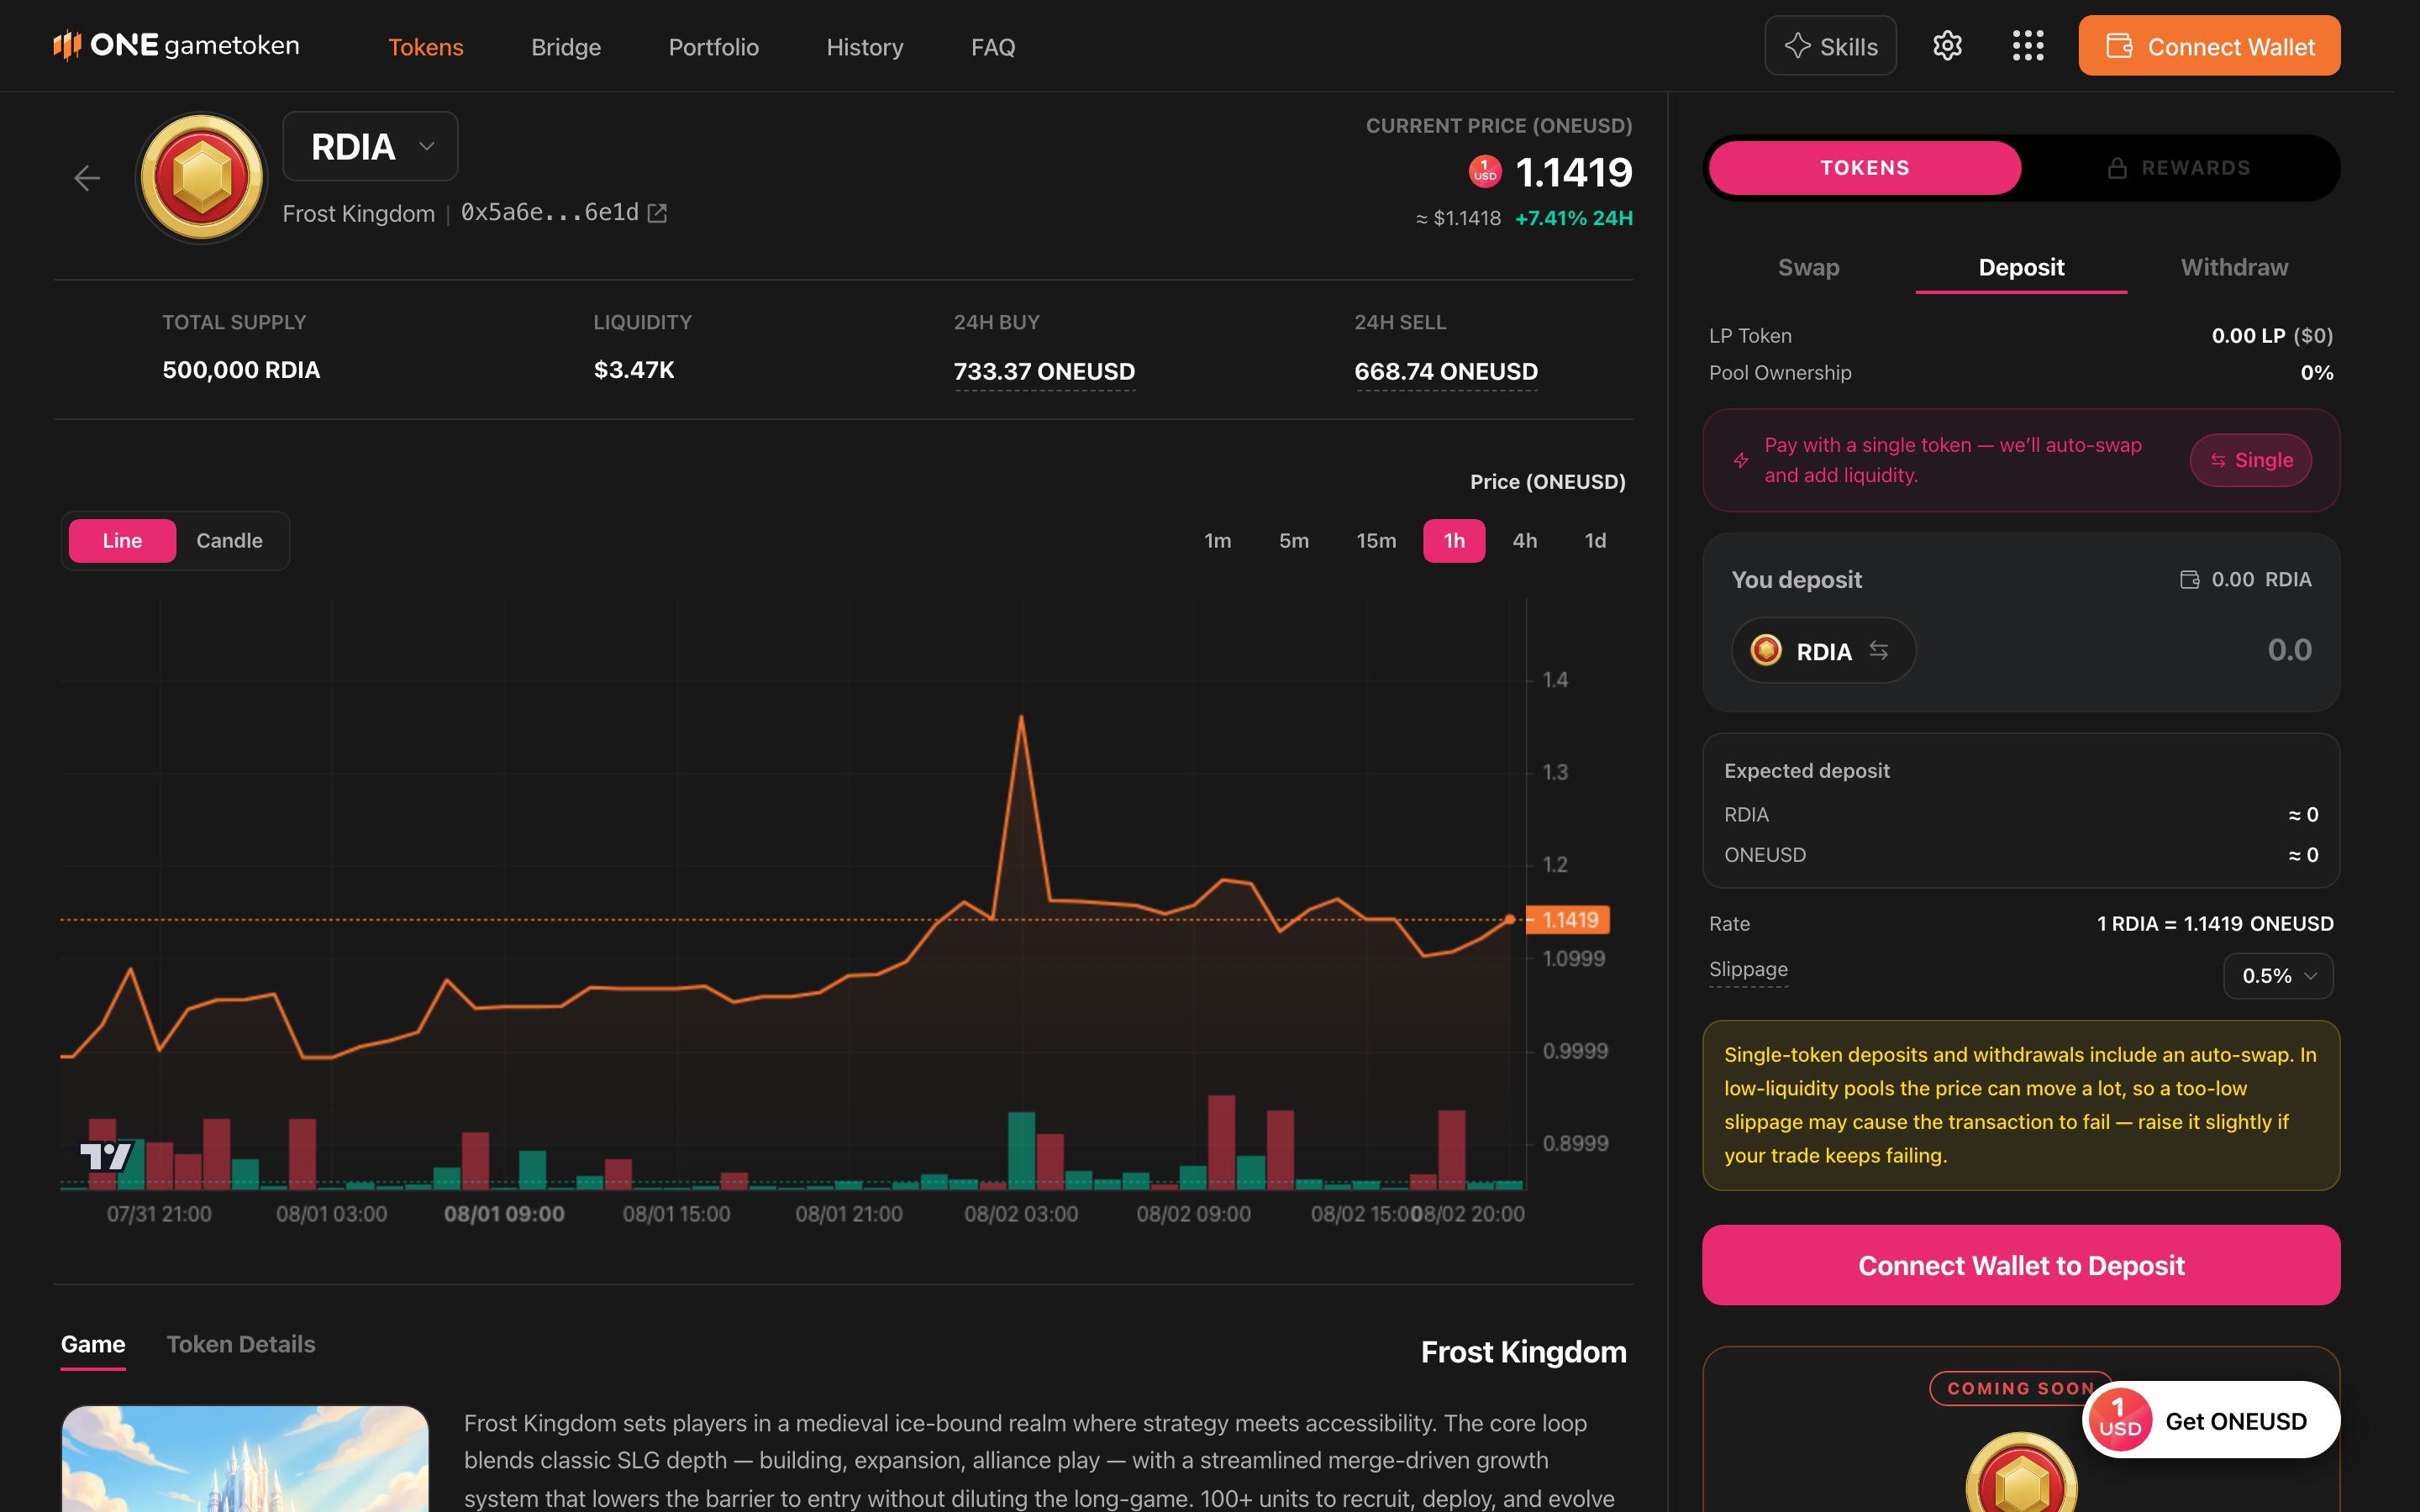Click the Skills button in the header

click(x=1830, y=46)
